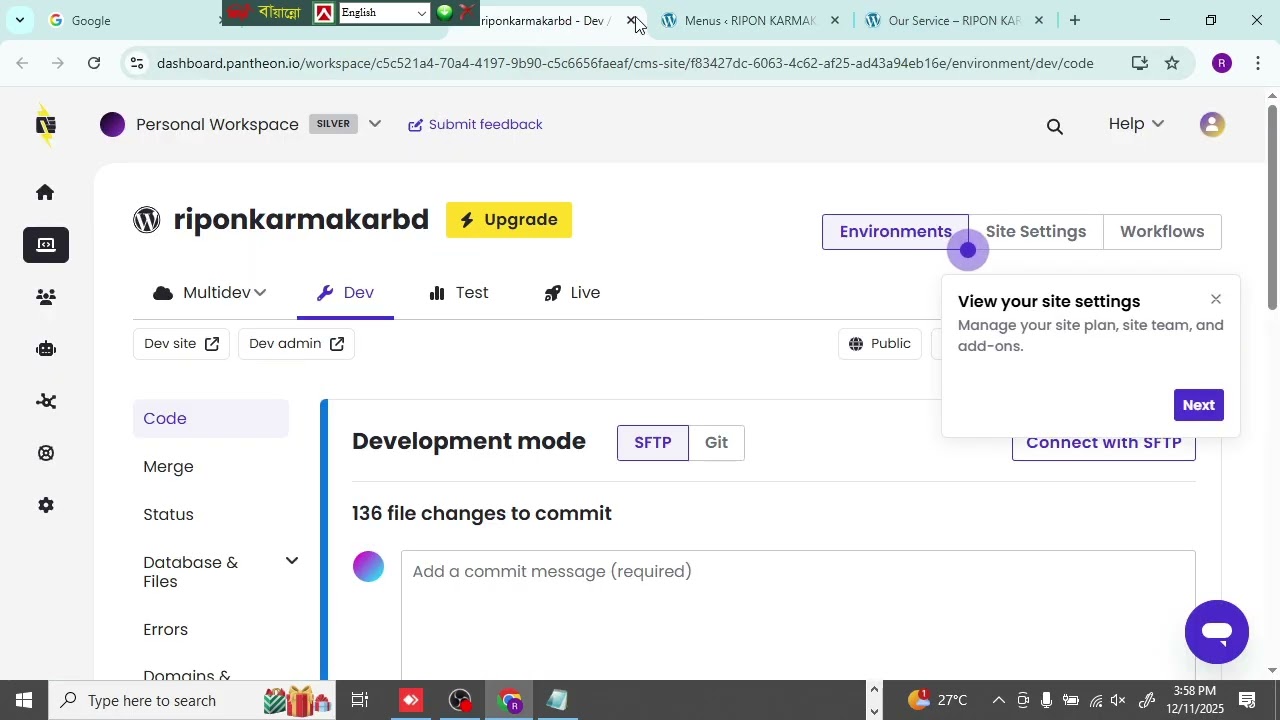Screen dimensions: 1280x720
Task: View site information icon in address bar
Action: click(138, 63)
